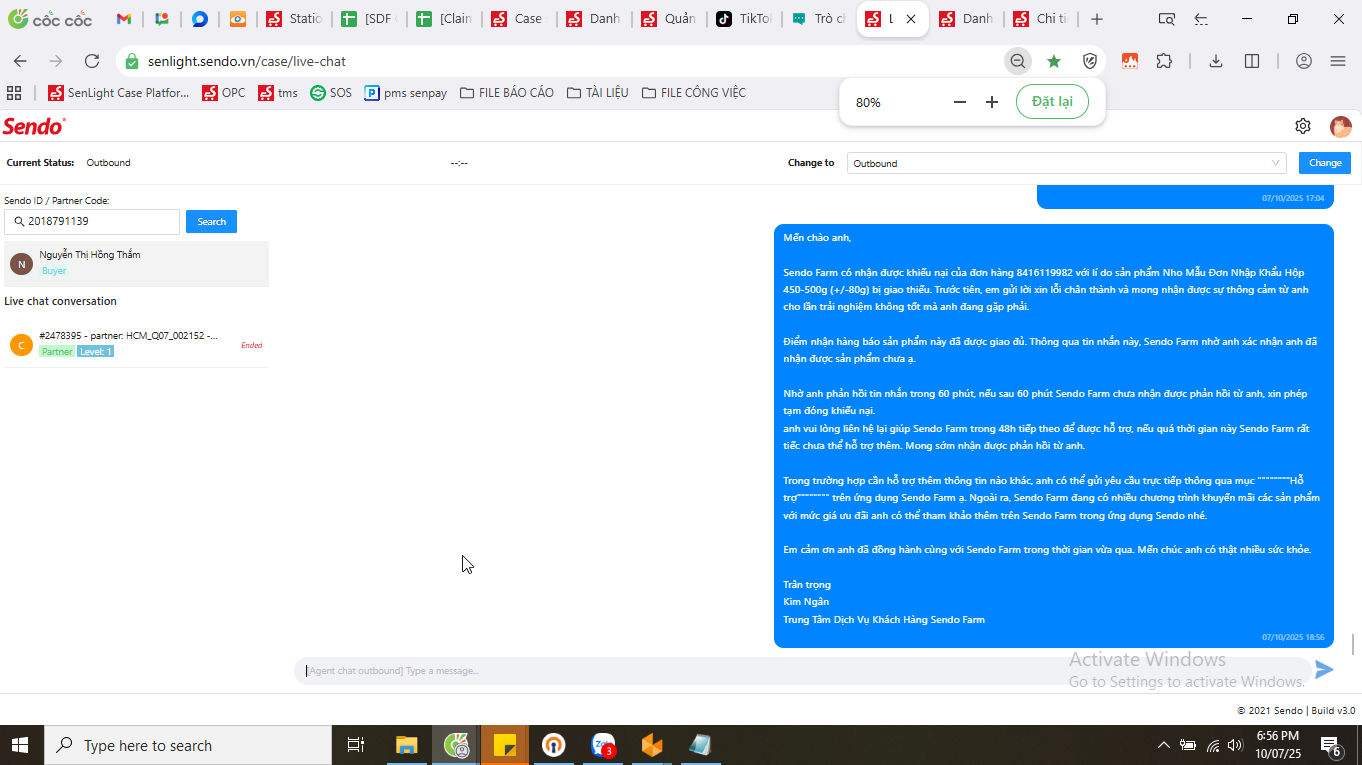Switch to the Trò ch tab
This screenshot has width=1362, height=765.
coord(818,19)
